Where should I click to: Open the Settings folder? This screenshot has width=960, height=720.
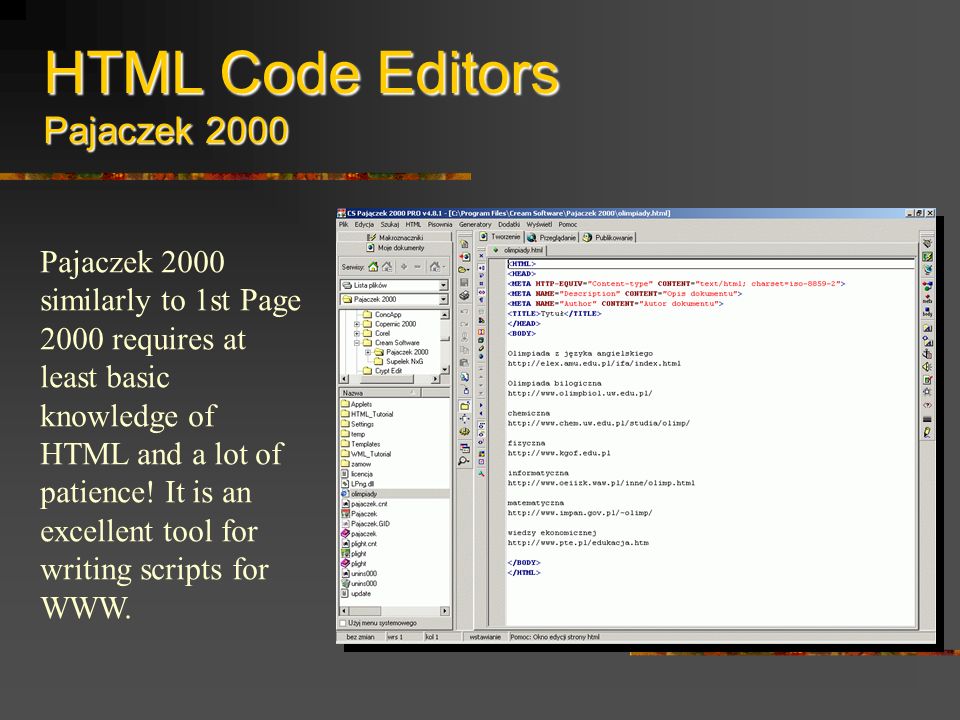tap(358, 424)
